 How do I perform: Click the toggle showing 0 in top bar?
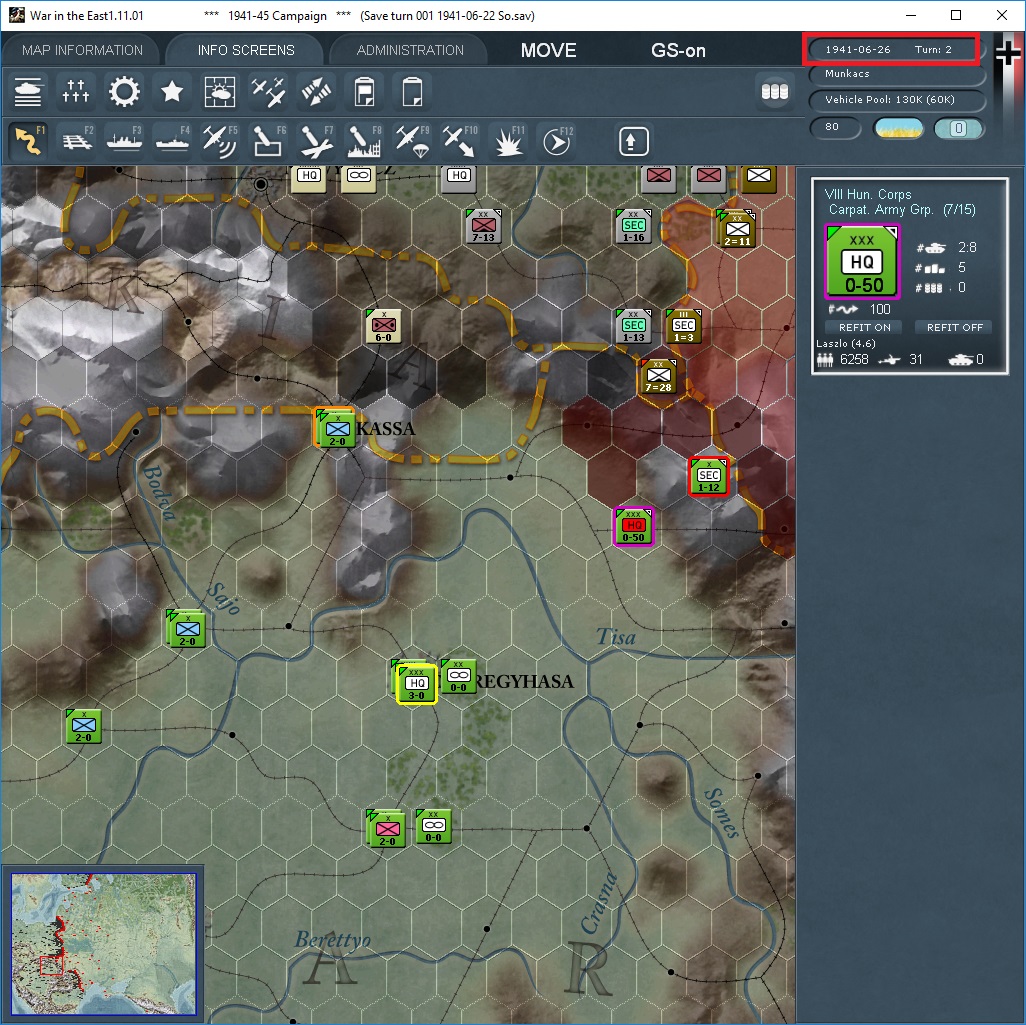959,128
